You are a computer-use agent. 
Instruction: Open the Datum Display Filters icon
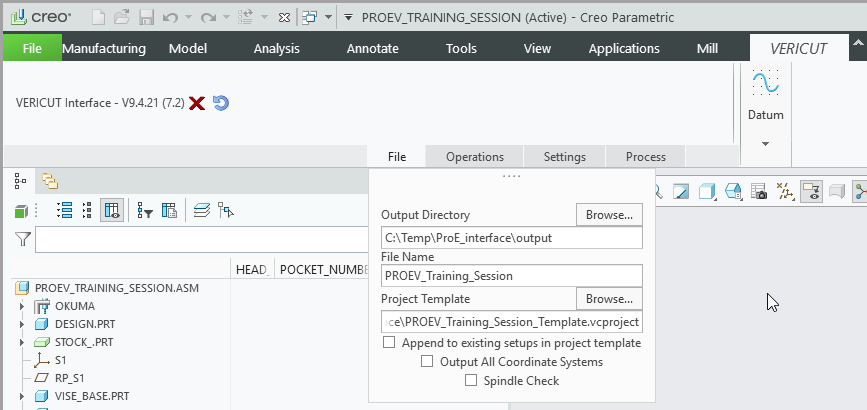pyautogui.click(x=785, y=191)
